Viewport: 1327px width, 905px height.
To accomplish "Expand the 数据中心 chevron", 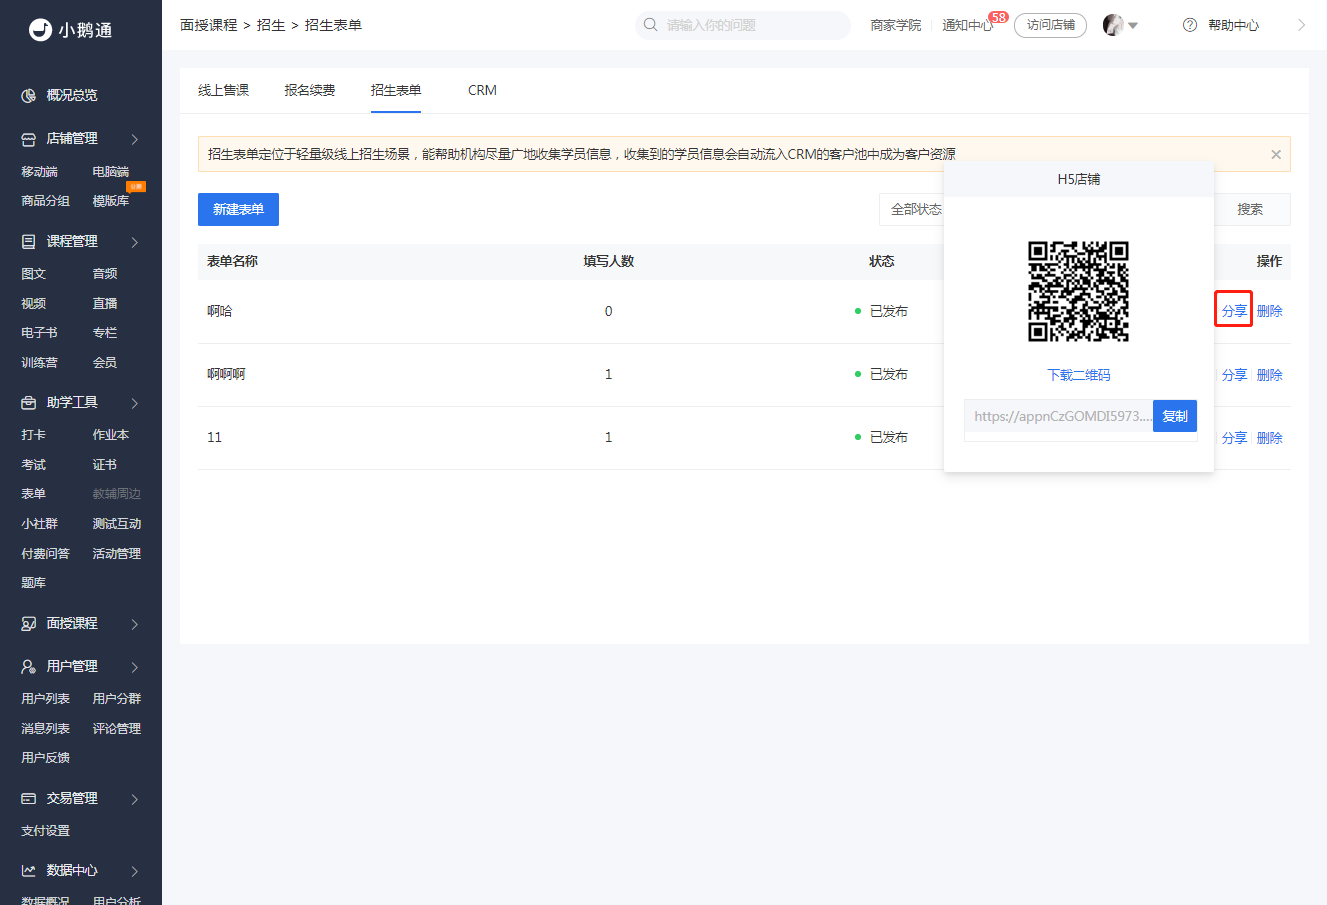I will (135, 871).
